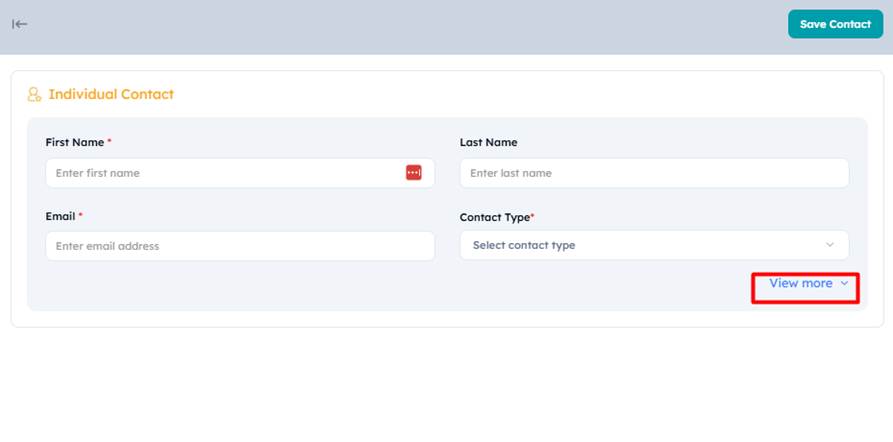Click the red asterisk beside Email

point(80,215)
